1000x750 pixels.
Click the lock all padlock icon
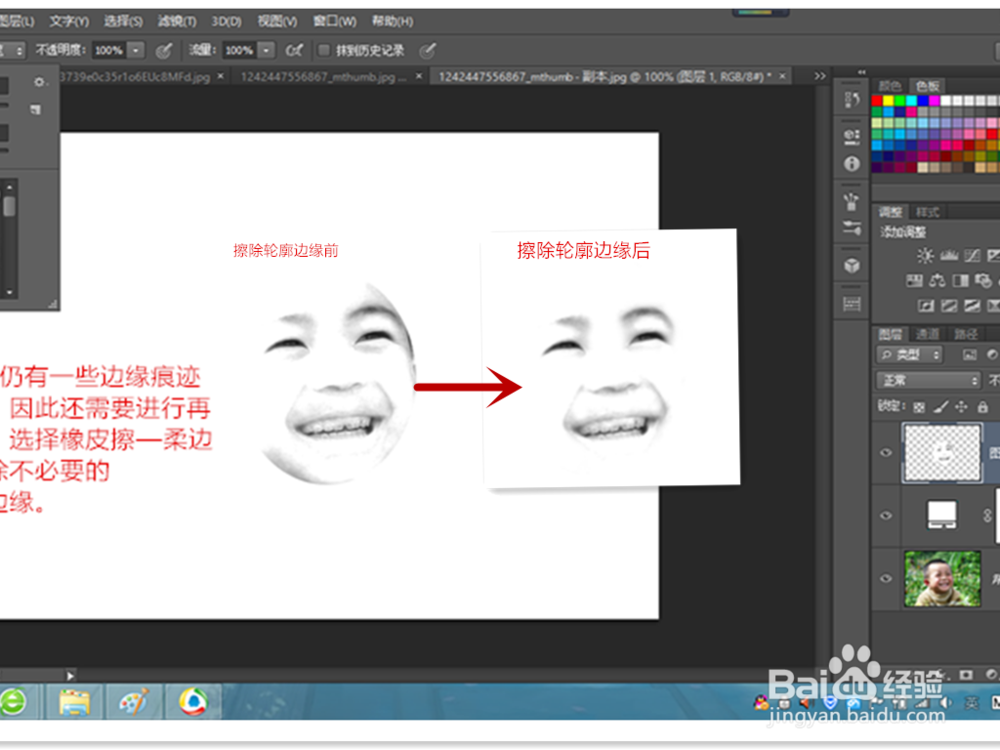point(984,405)
